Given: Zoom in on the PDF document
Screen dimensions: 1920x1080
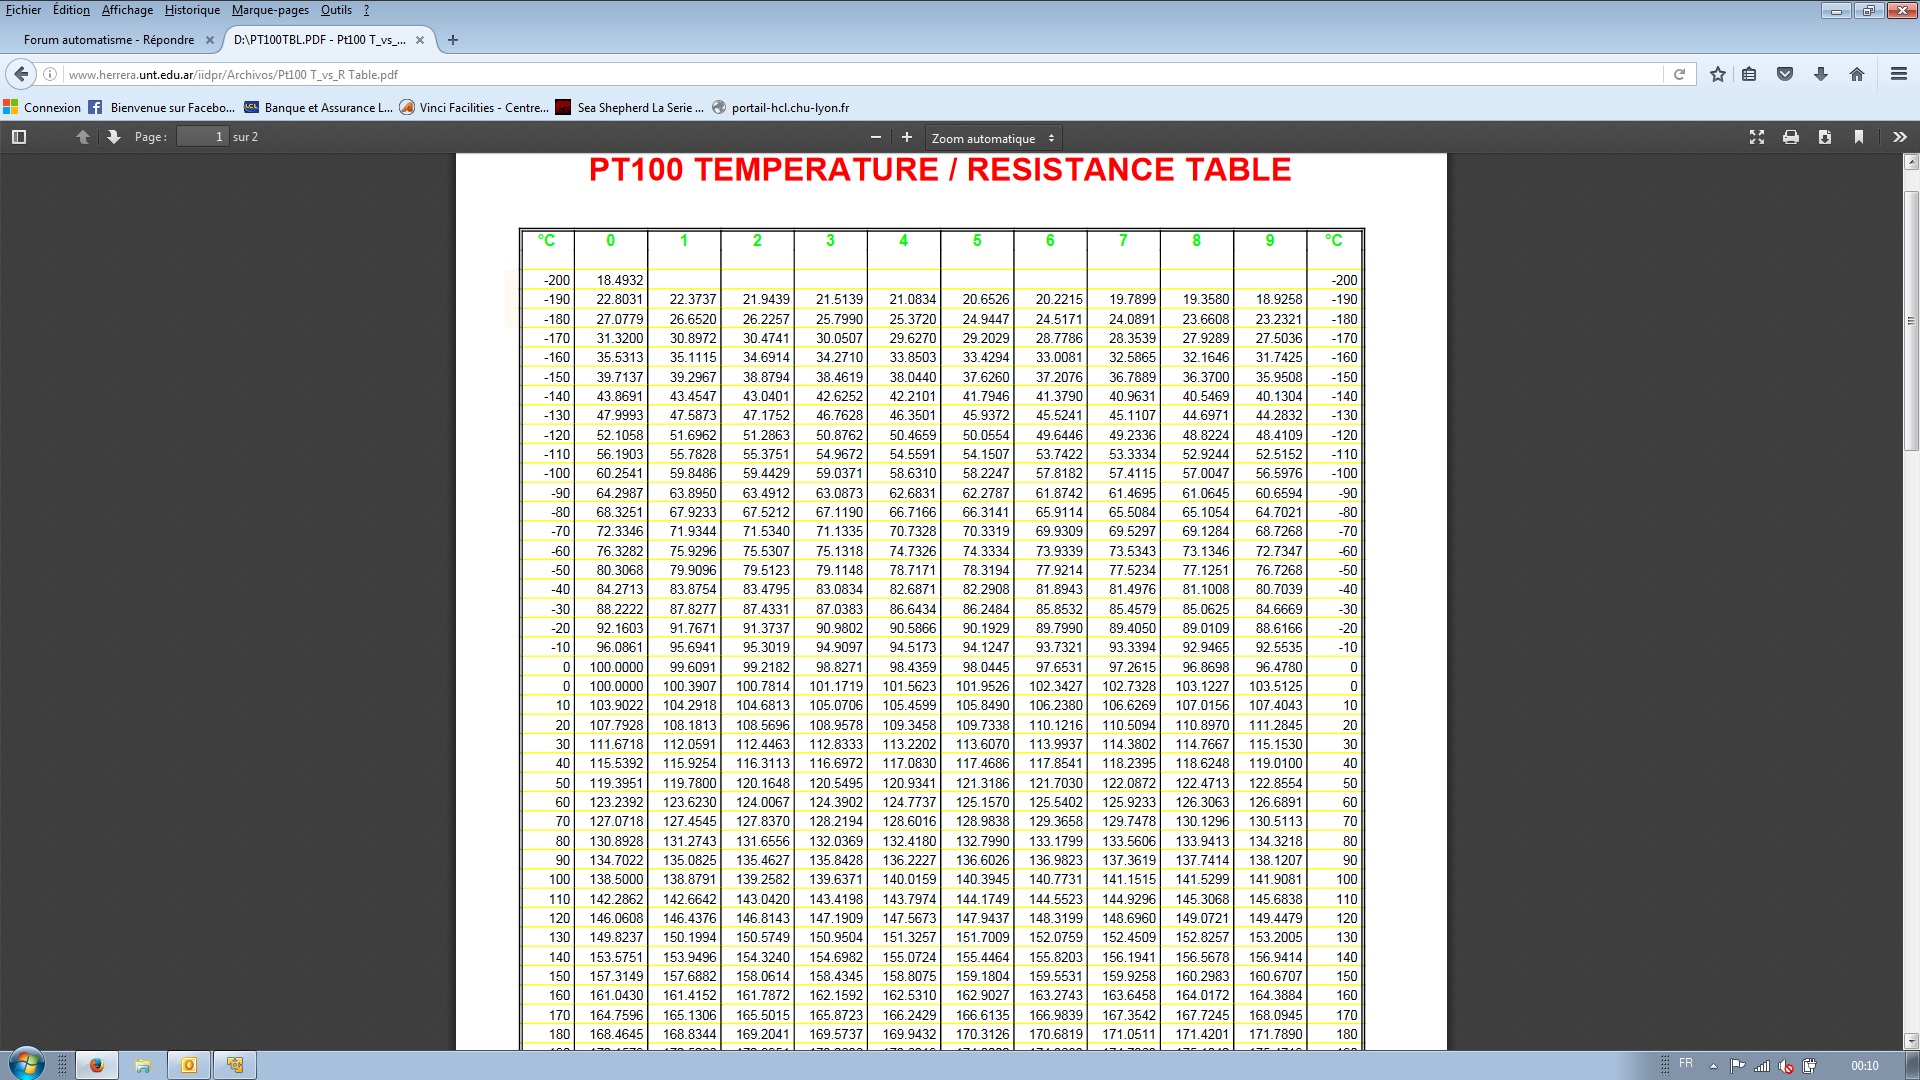Looking at the screenshot, I should pyautogui.click(x=907, y=137).
